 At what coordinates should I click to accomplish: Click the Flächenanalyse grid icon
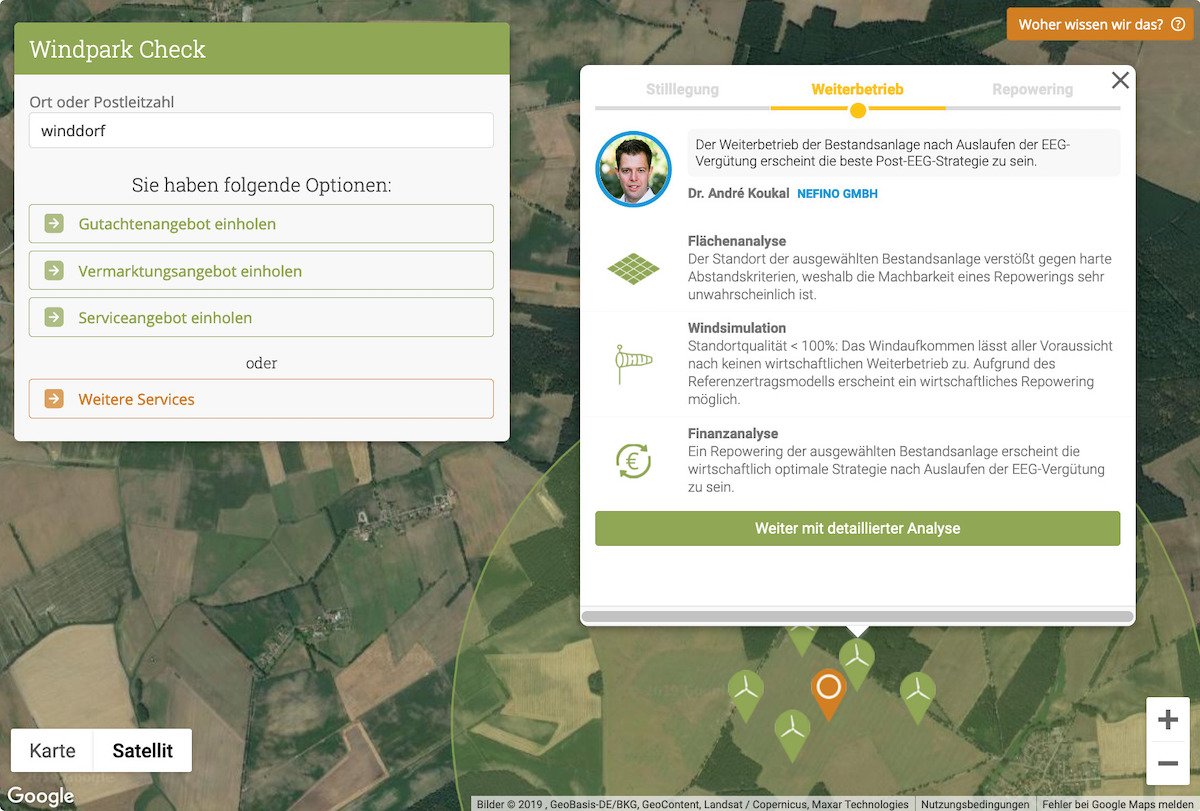coord(634,268)
